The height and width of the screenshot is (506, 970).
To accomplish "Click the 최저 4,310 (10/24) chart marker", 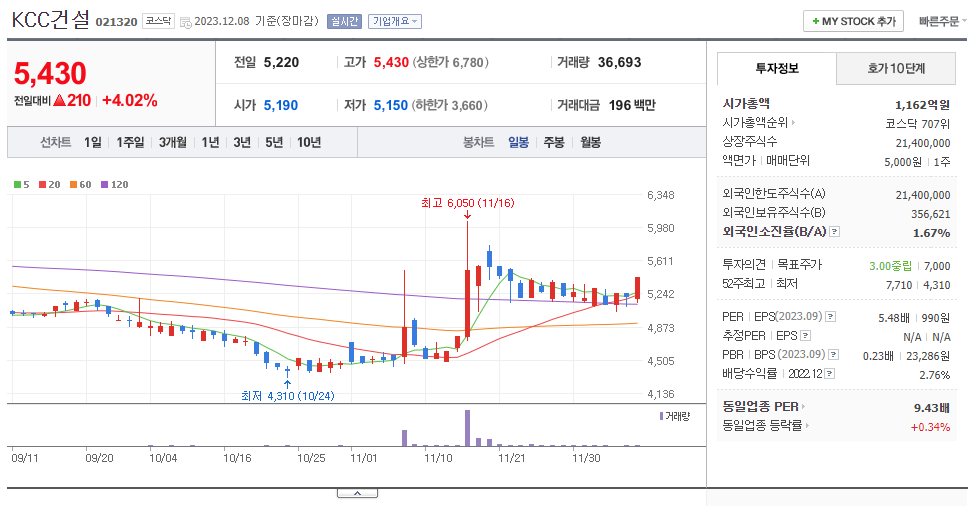I will click(288, 396).
